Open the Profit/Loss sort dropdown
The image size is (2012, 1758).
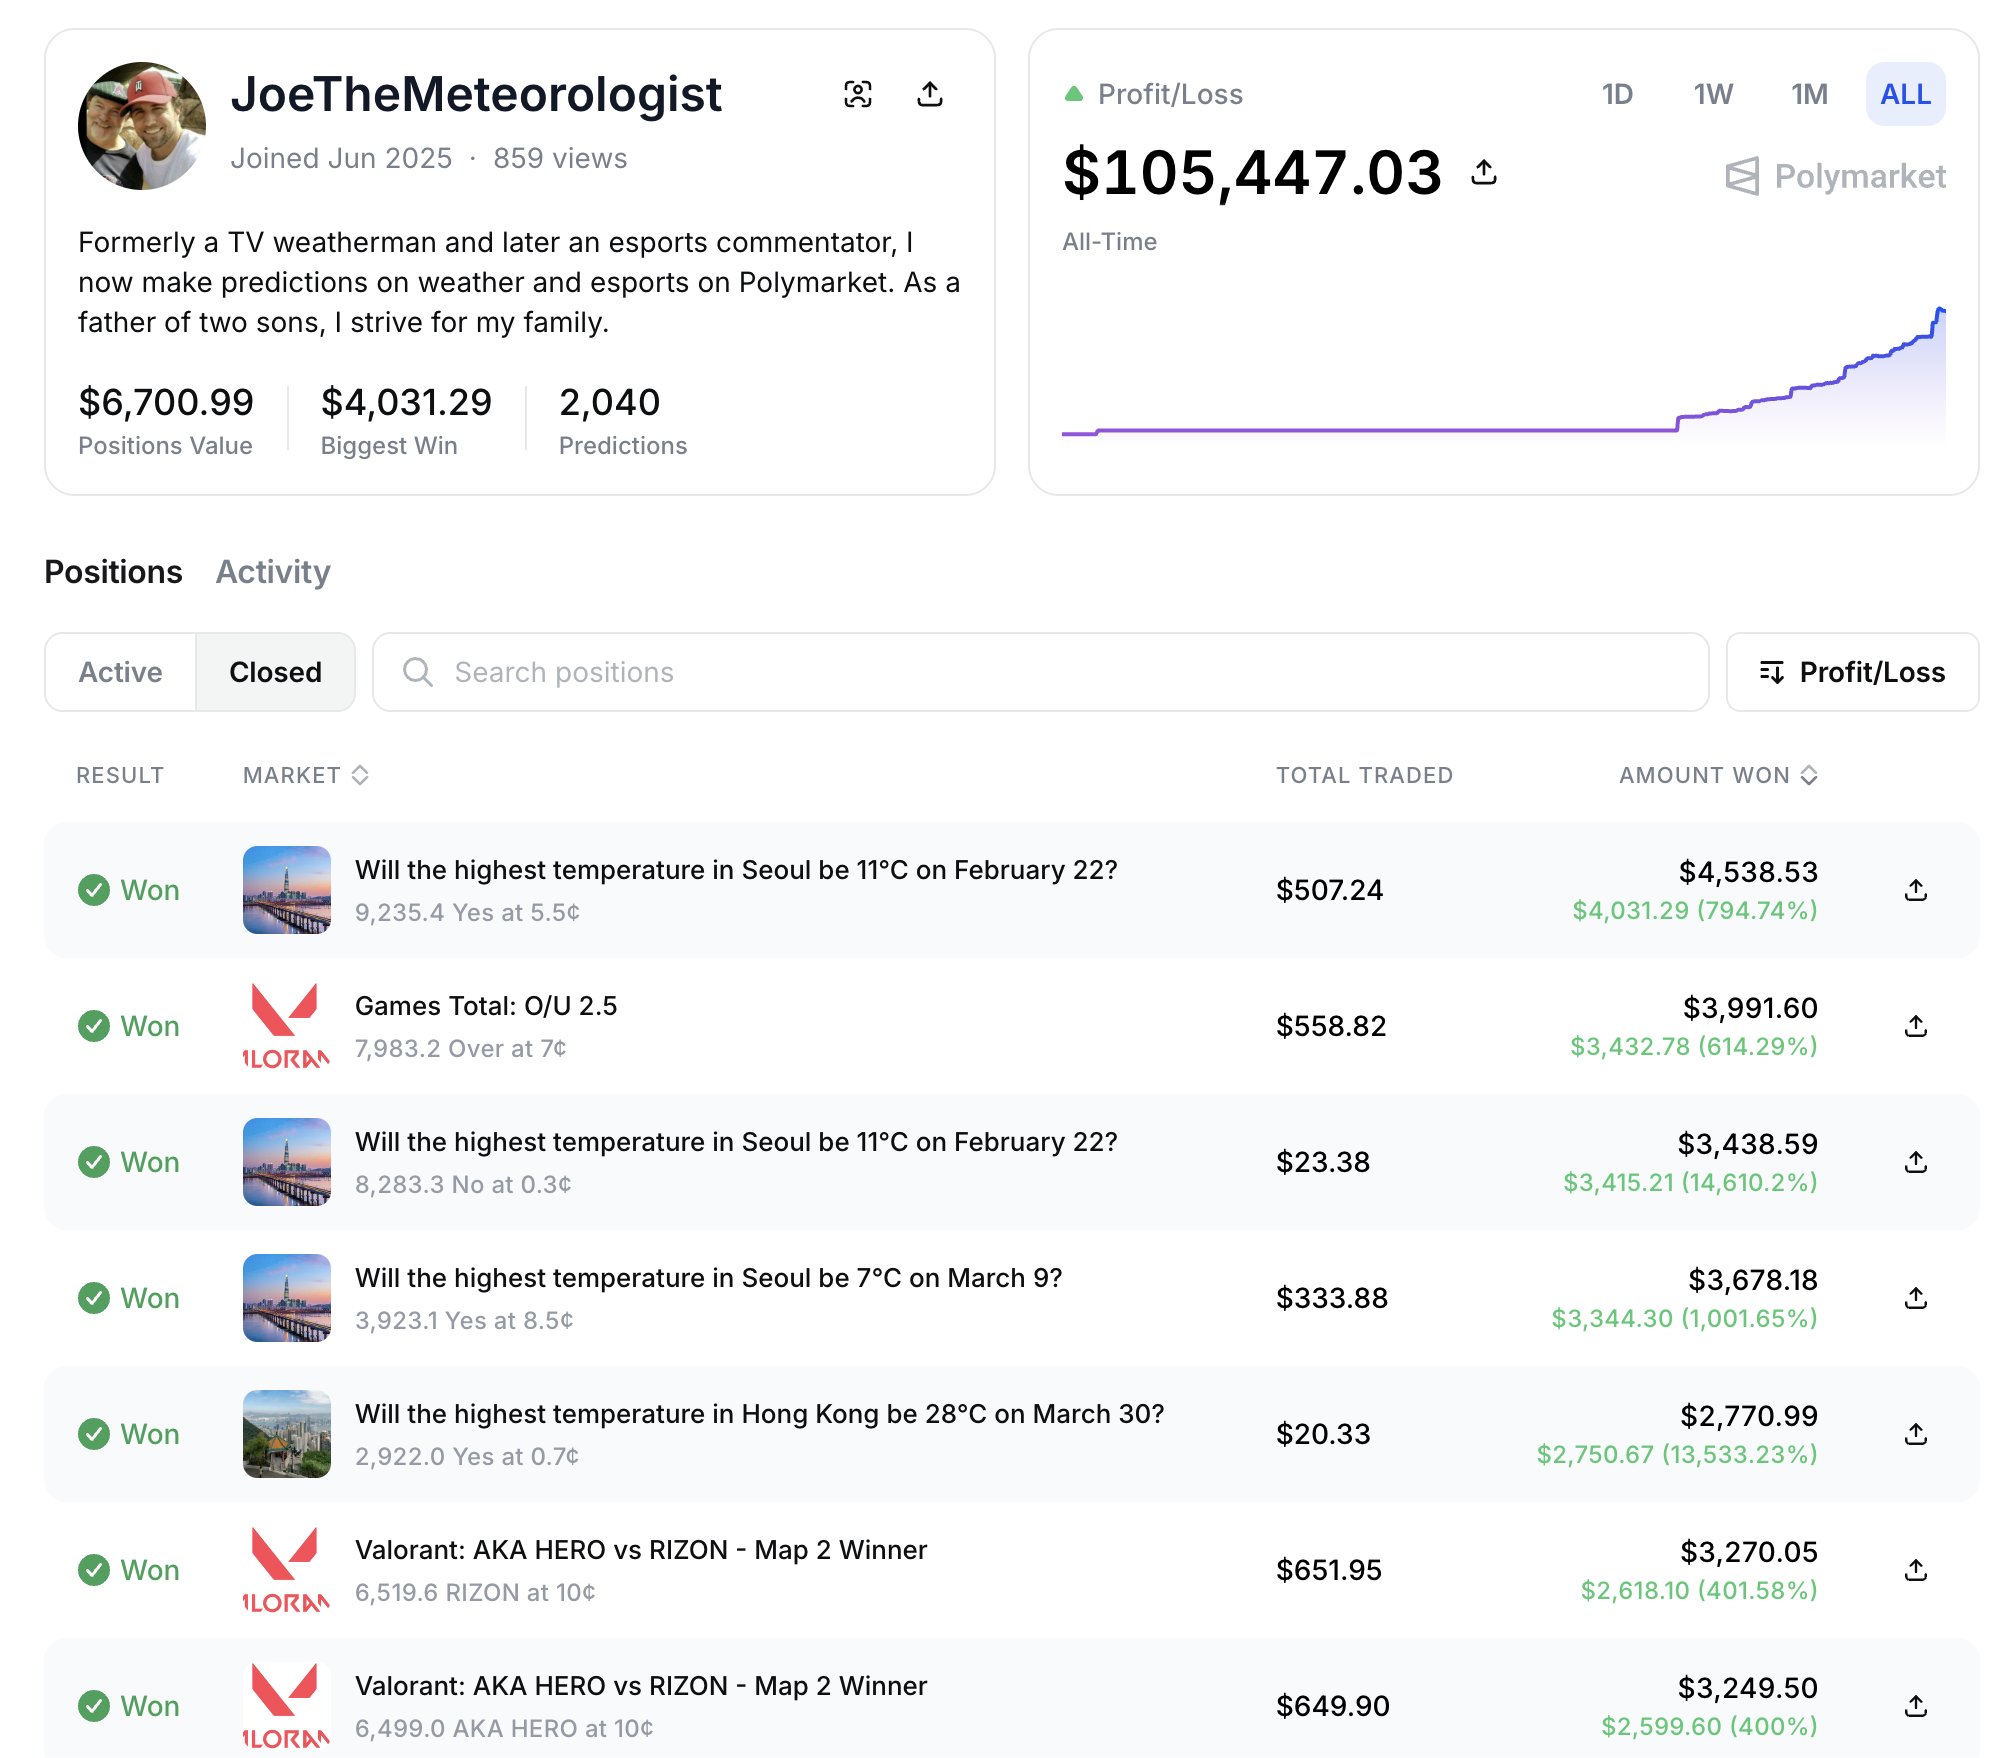tap(1852, 672)
